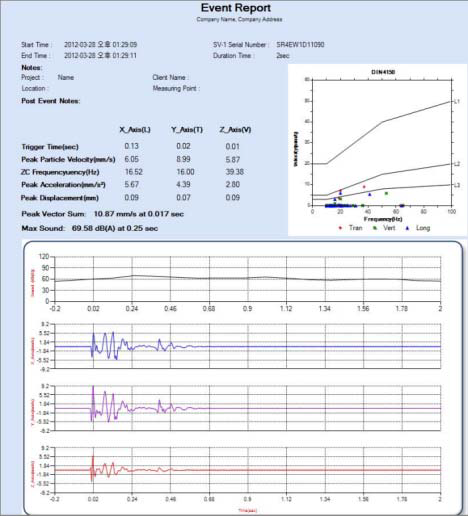This screenshot has height=516, width=468.
Task: Click the Peak Vector Sum value
Action: pyautogui.click(x=139, y=214)
